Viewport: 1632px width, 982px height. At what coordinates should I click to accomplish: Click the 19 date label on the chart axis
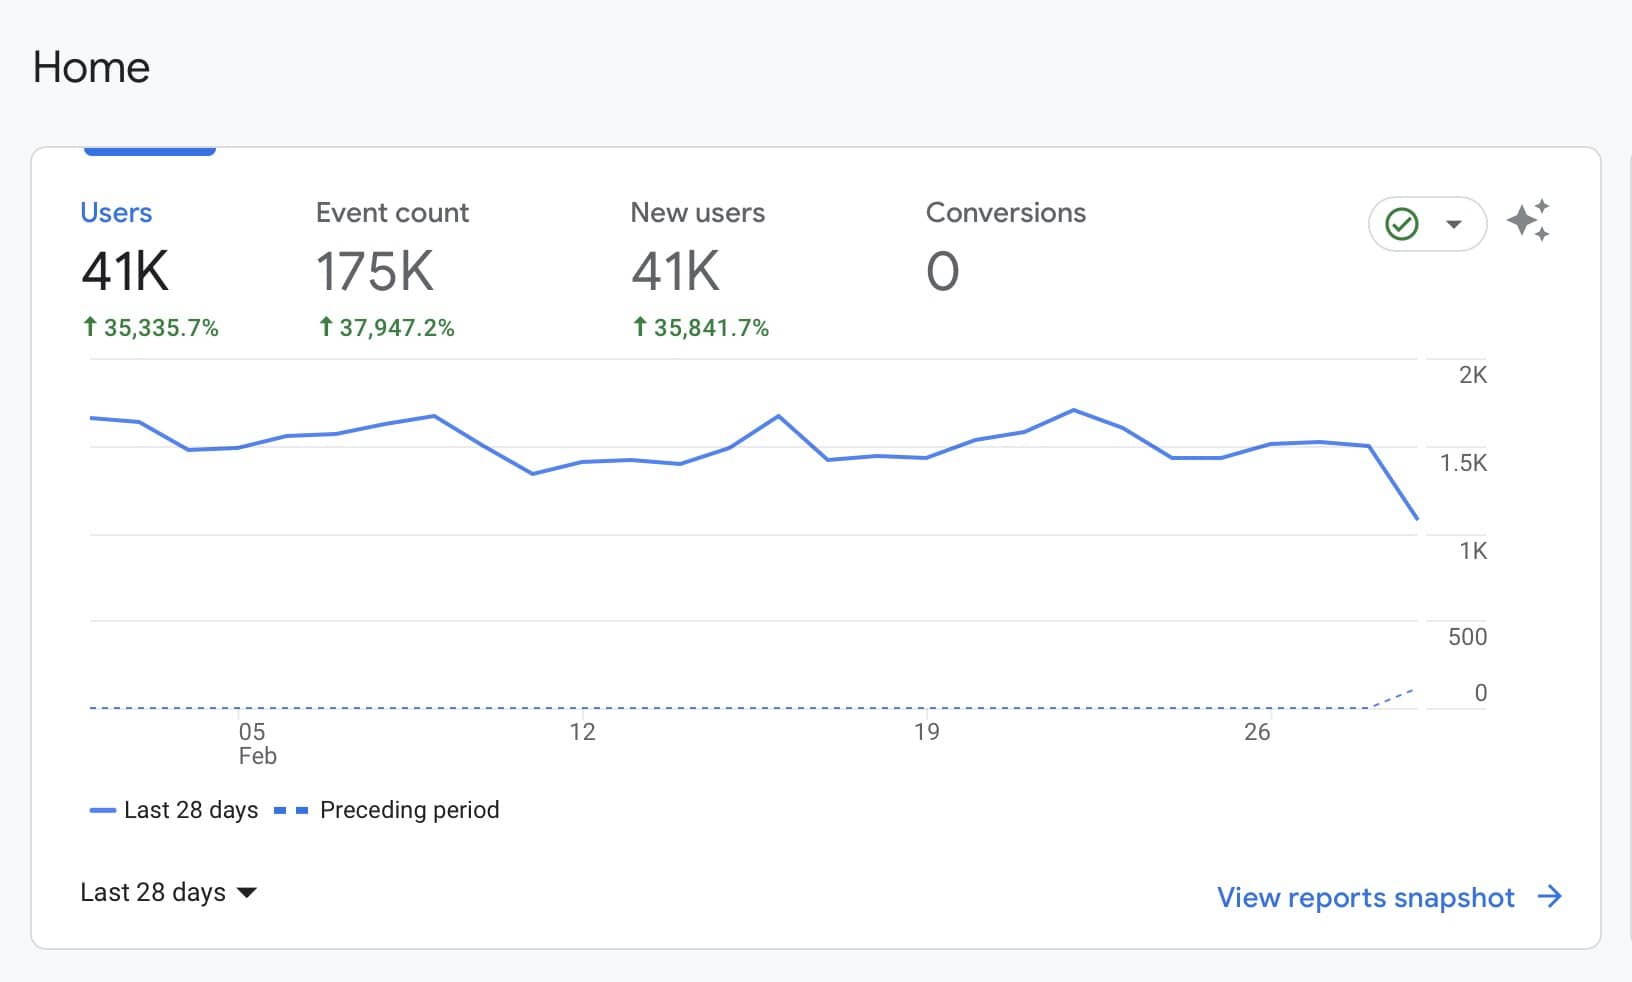[x=927, y=732]
